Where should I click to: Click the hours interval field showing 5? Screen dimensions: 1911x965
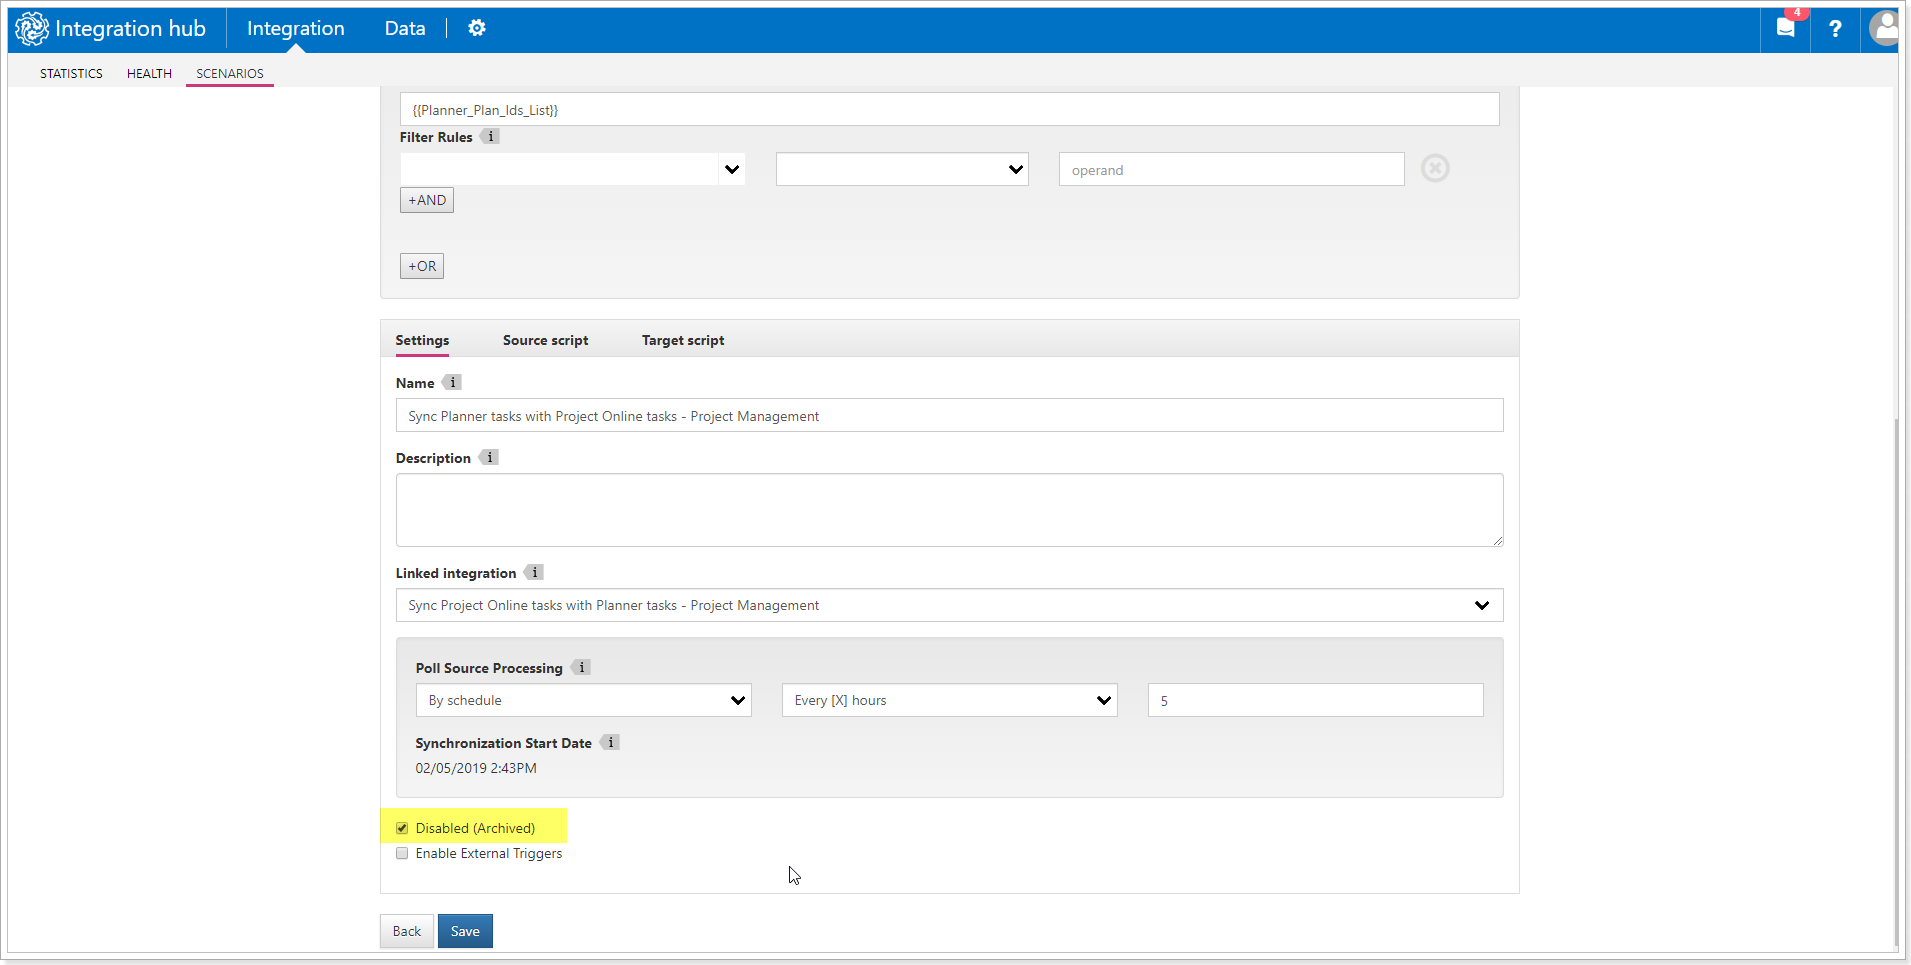tap(1315, 700)
